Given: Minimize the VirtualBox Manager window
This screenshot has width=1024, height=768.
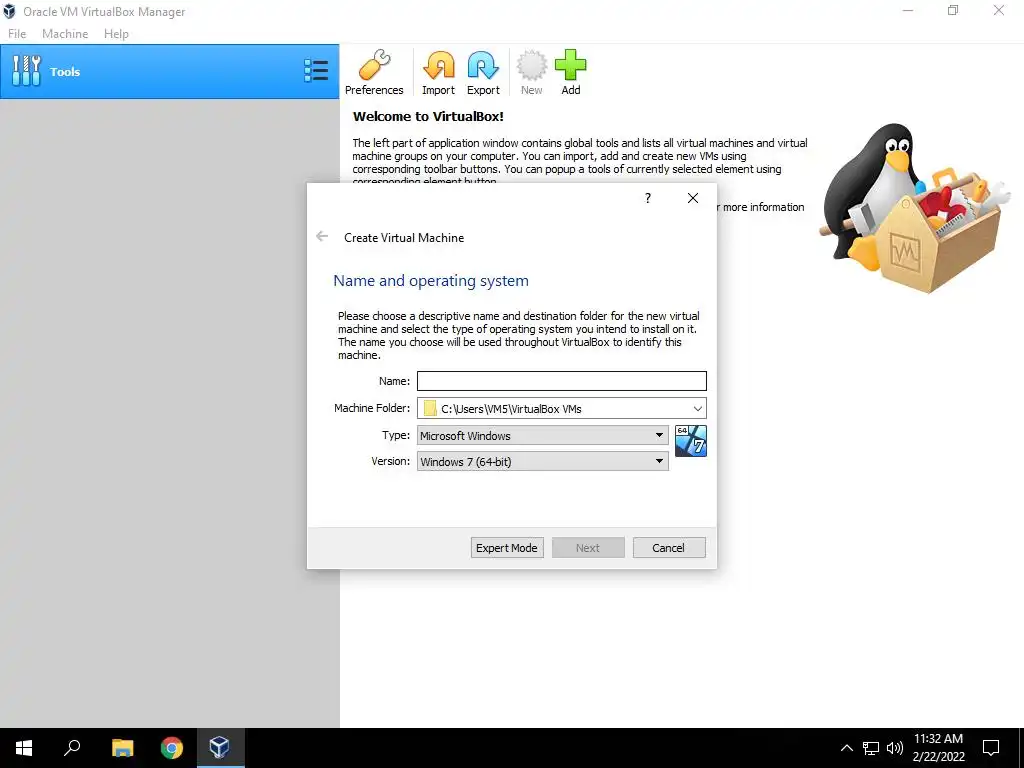Looking at the screenshot, I should [908, 10].
